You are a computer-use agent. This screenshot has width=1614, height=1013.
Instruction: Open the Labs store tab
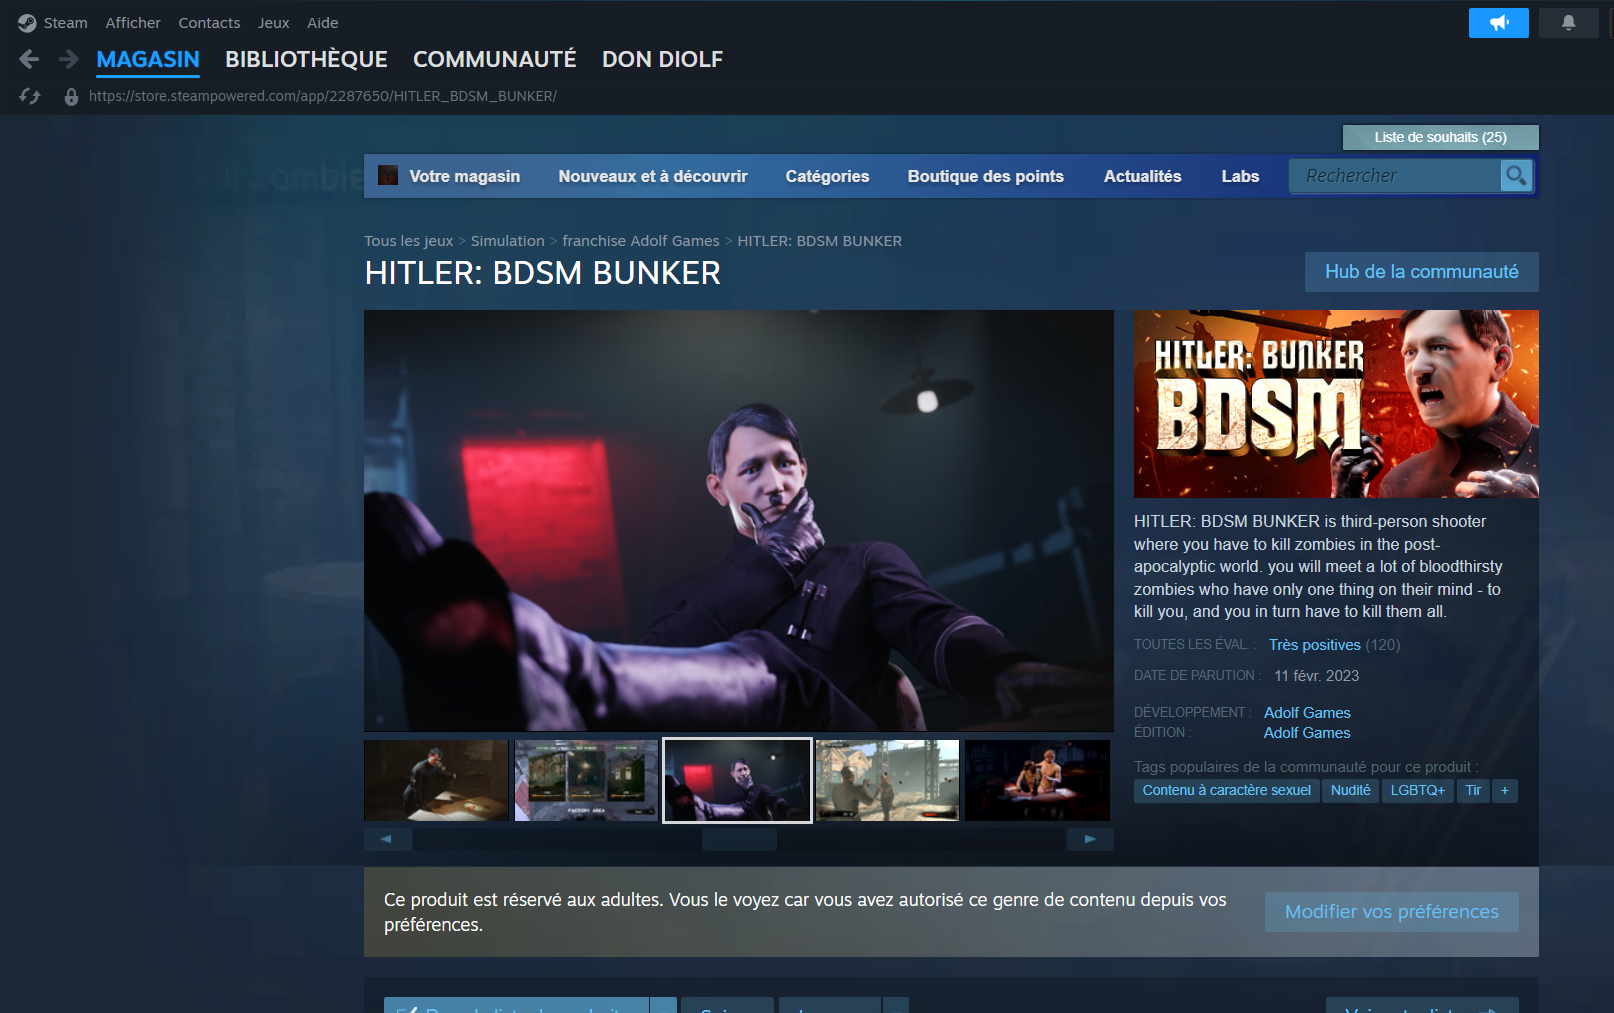[1240, 176]
